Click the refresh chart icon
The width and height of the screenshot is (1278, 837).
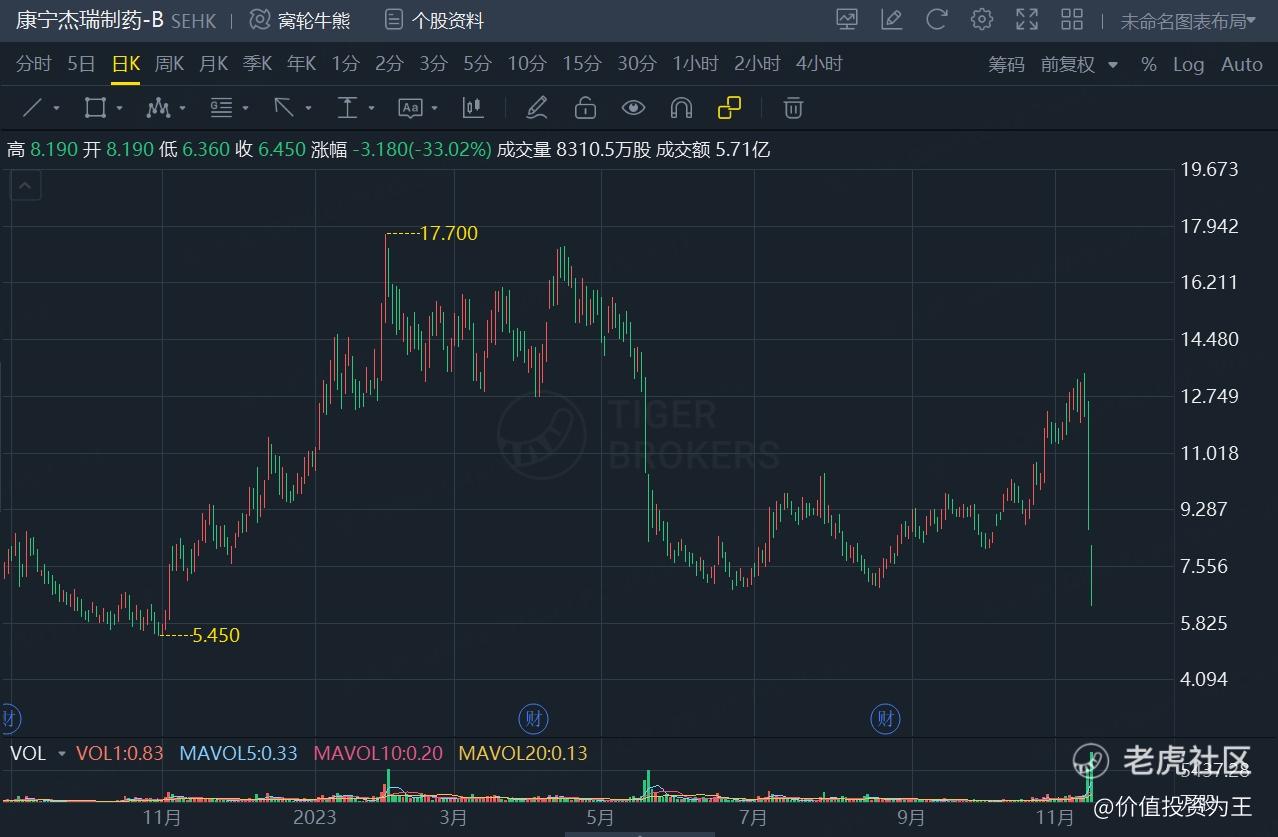coord(937,19)
